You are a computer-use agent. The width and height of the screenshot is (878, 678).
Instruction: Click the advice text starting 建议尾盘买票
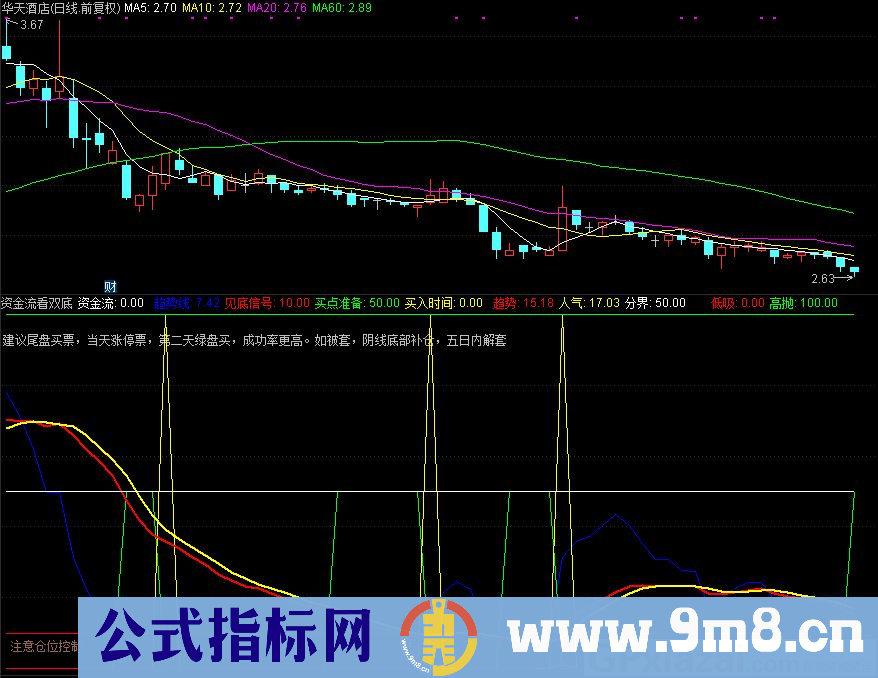click(254, 340)
